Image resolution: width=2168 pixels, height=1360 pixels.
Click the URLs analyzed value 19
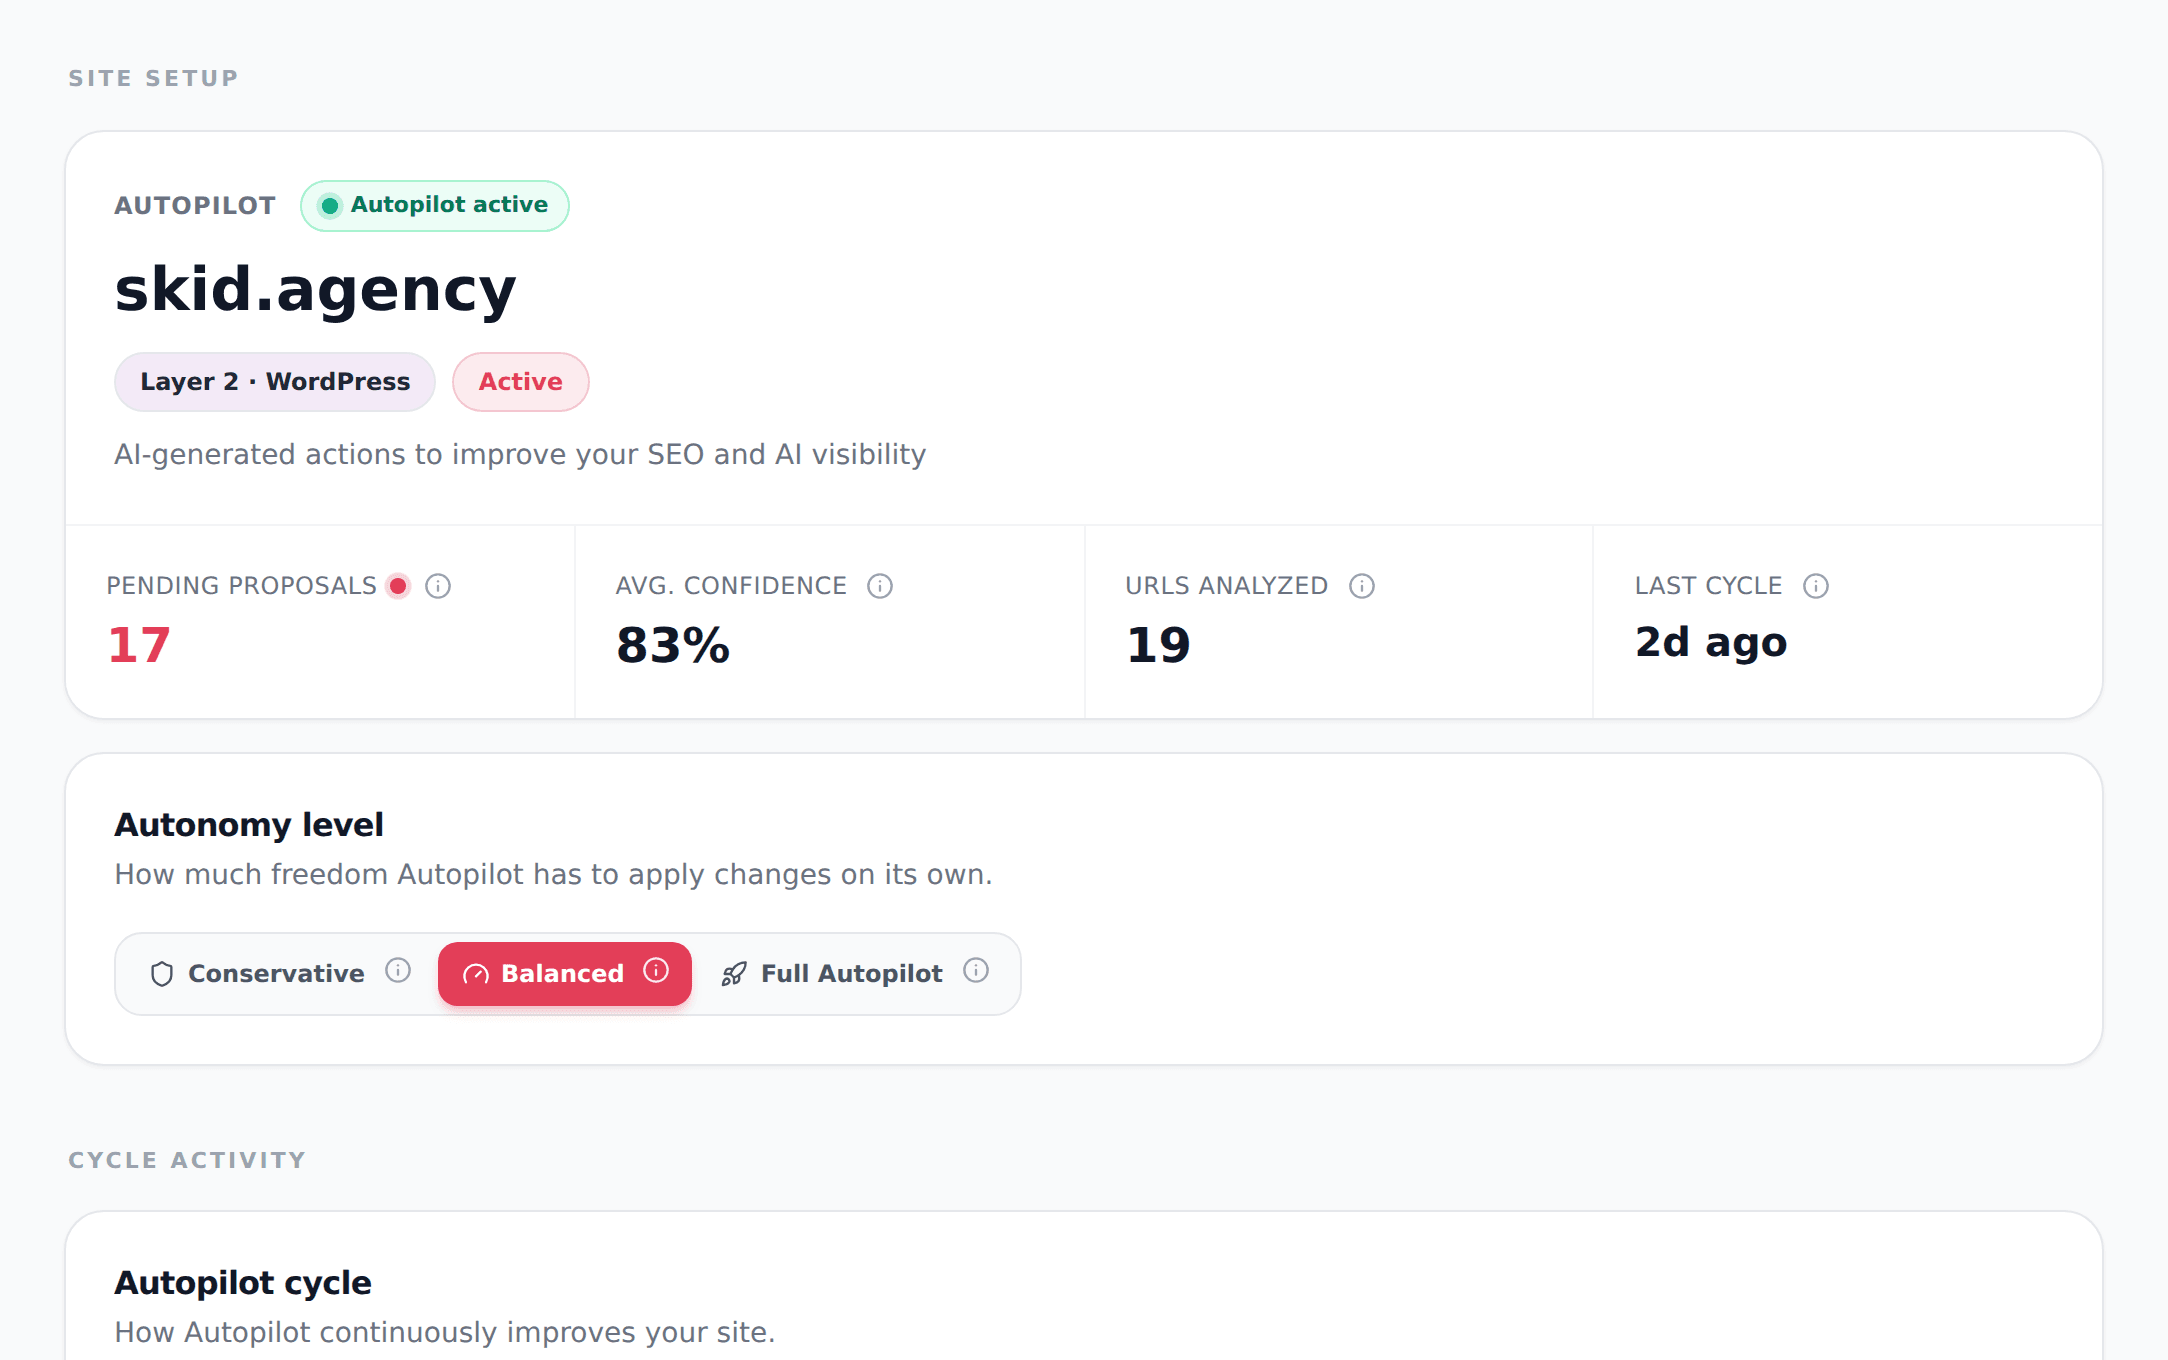tap(1158, 645)
